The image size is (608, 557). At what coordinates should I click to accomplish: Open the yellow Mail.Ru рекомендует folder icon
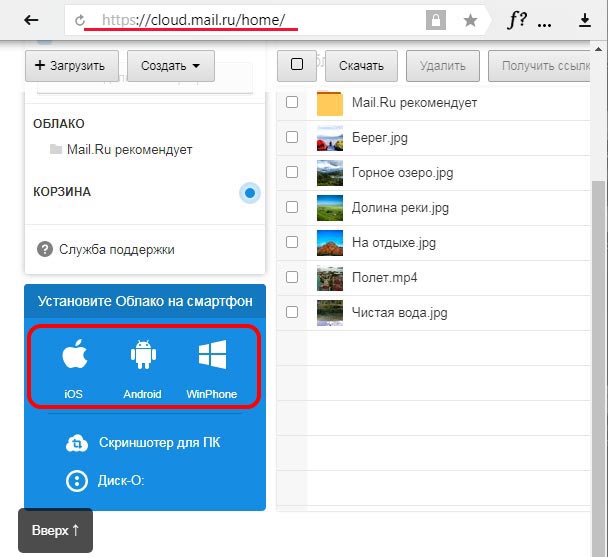click(x=330, y=103)
